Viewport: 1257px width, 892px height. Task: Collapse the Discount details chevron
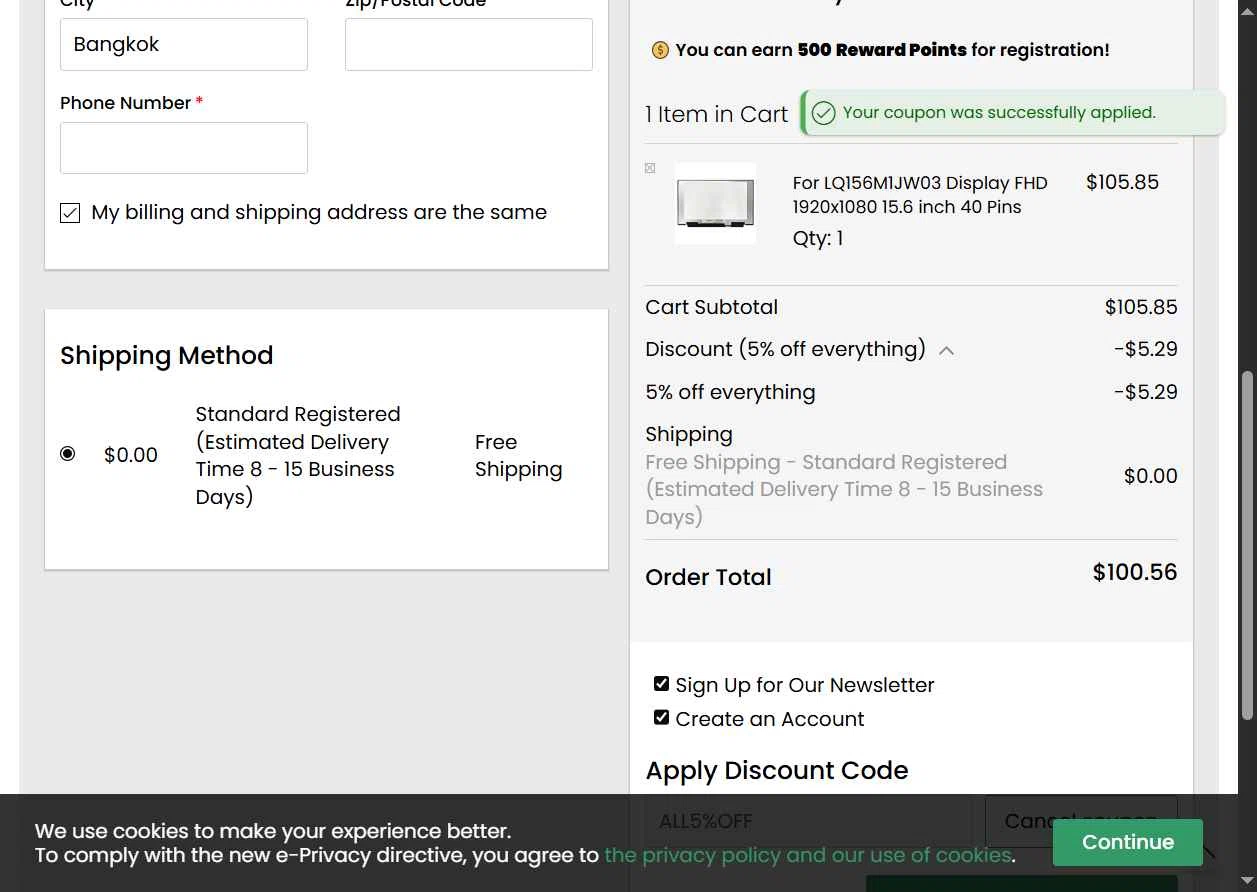pos(946,350)
